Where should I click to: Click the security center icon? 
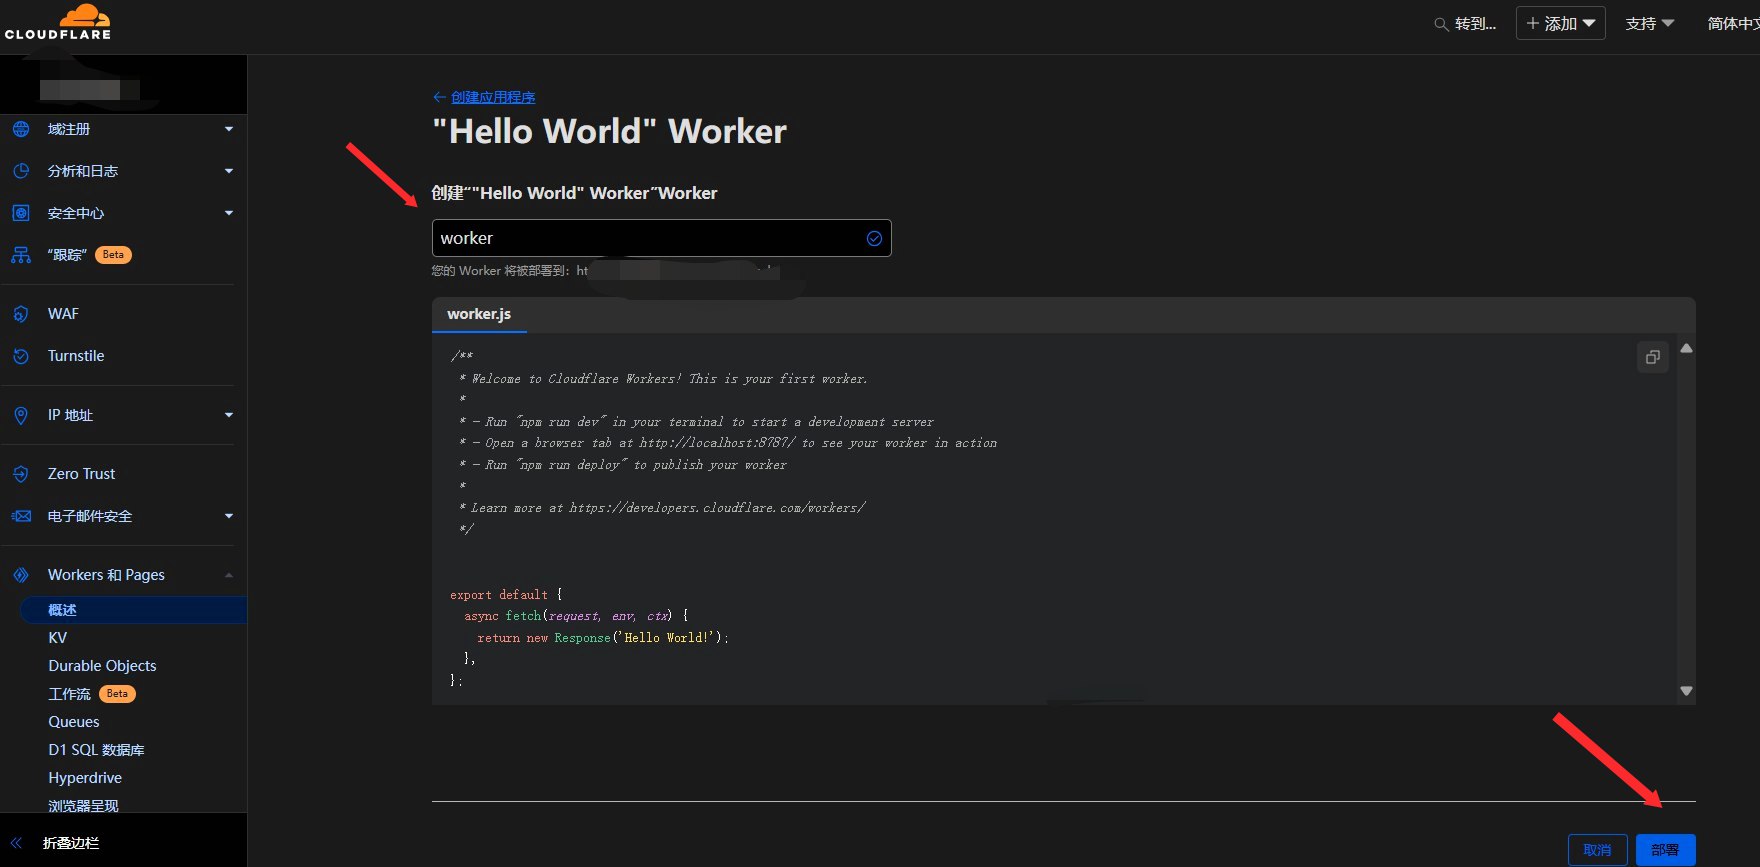click(21, 213)
